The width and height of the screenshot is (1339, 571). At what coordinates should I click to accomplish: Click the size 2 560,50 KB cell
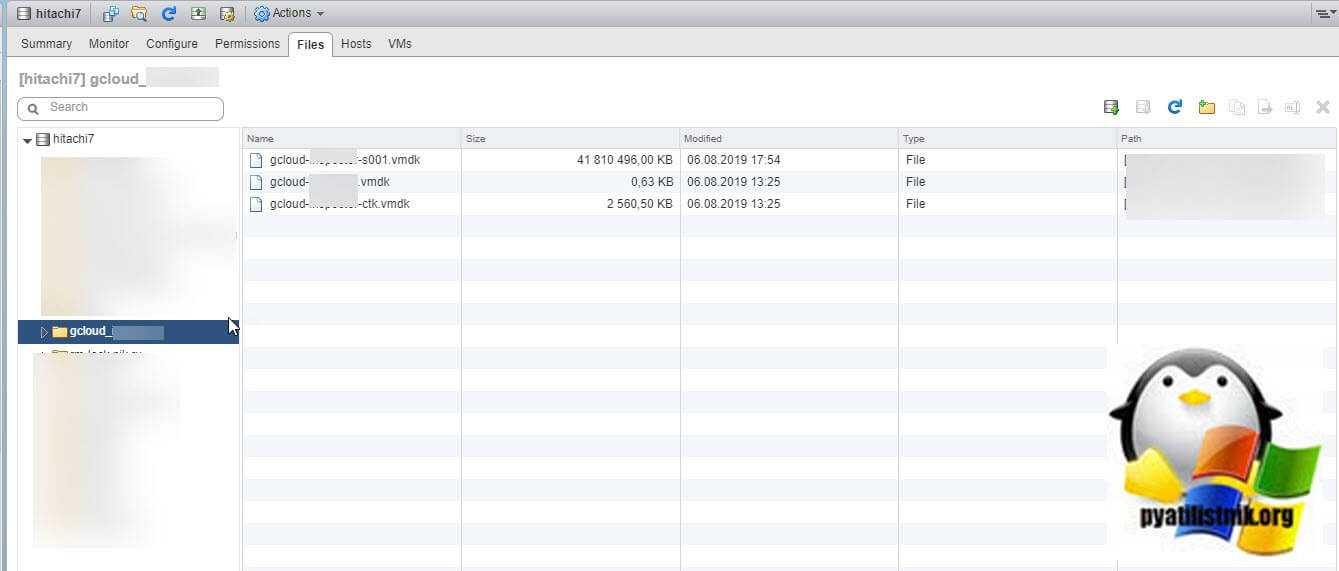click(641, 204)
